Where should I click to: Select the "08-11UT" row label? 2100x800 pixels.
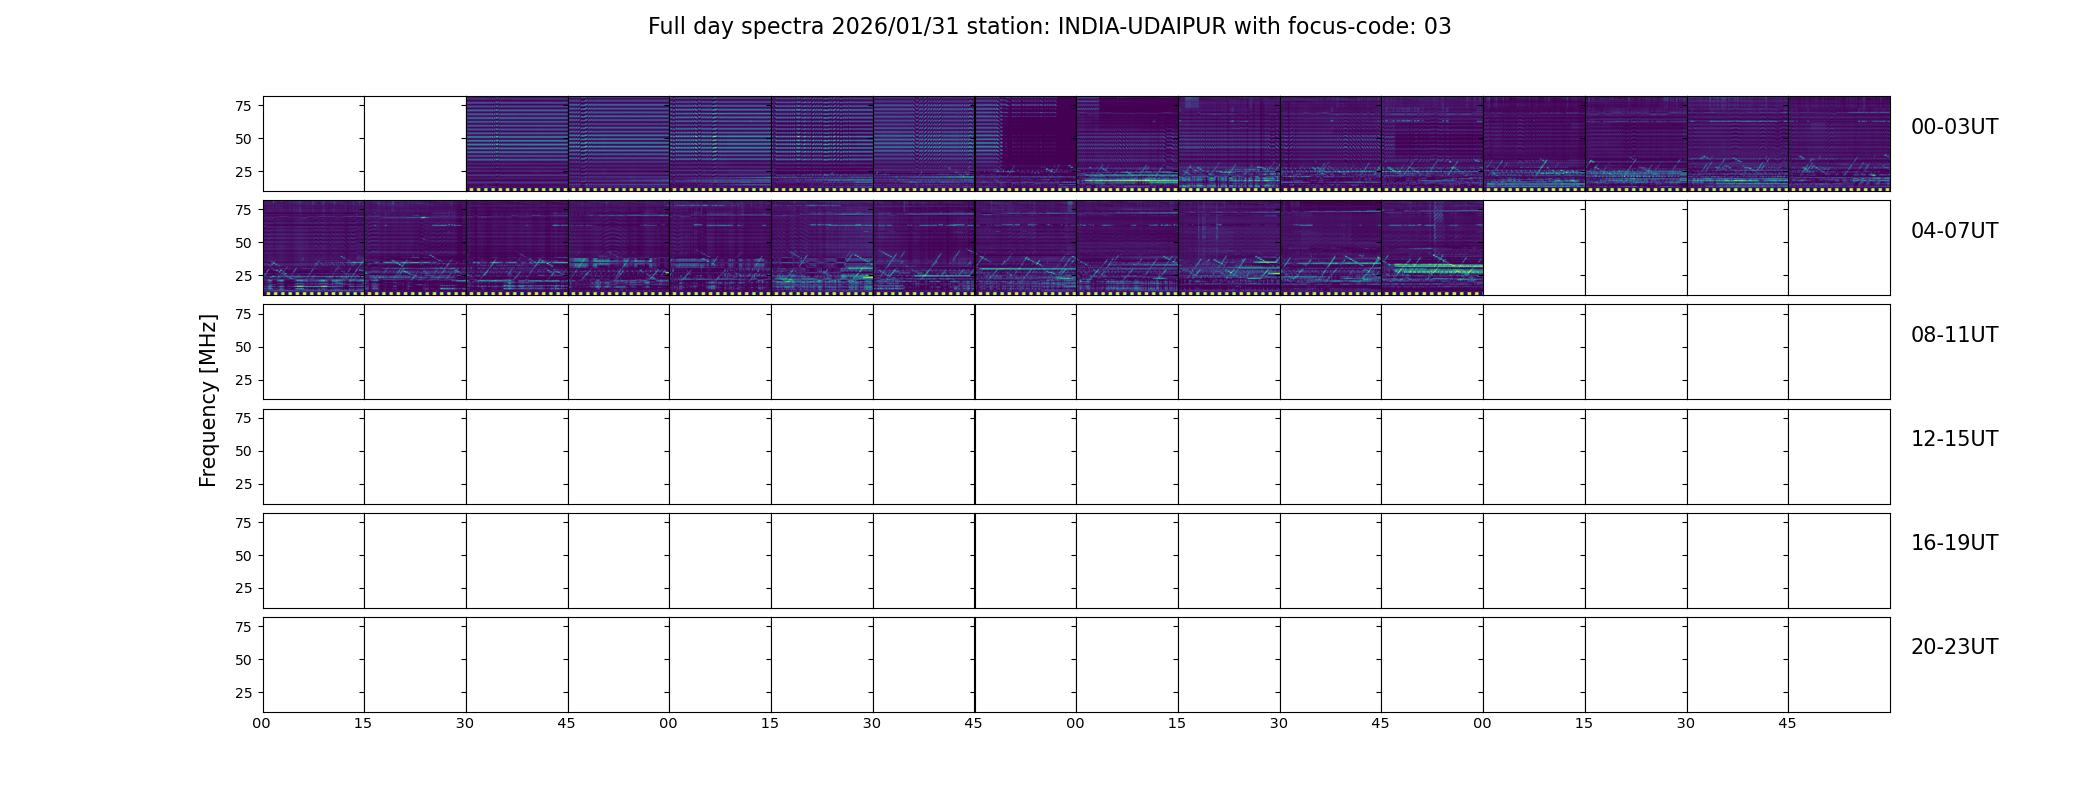[1954, 335]
